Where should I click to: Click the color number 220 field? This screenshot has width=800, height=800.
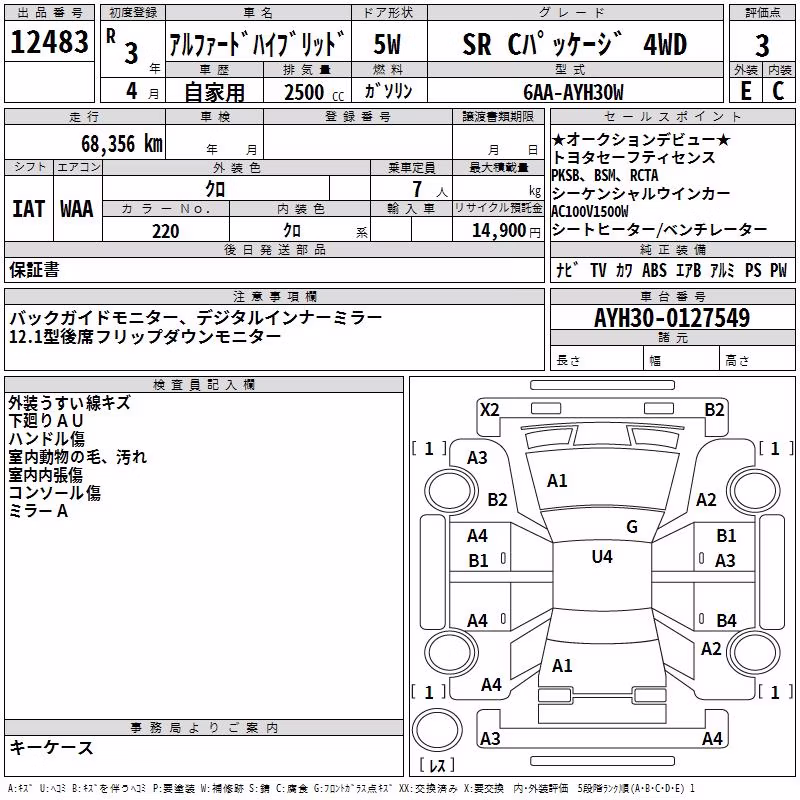(x=166, y=231)
